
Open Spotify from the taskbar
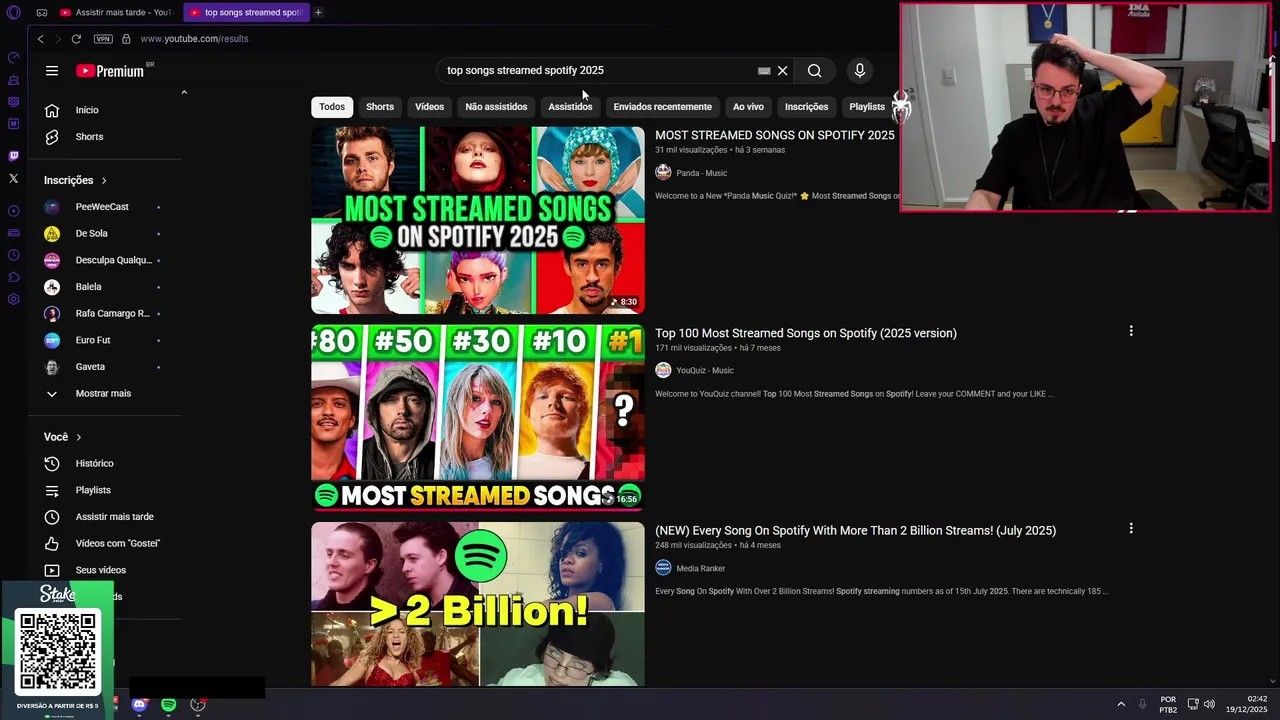point(168,705)
